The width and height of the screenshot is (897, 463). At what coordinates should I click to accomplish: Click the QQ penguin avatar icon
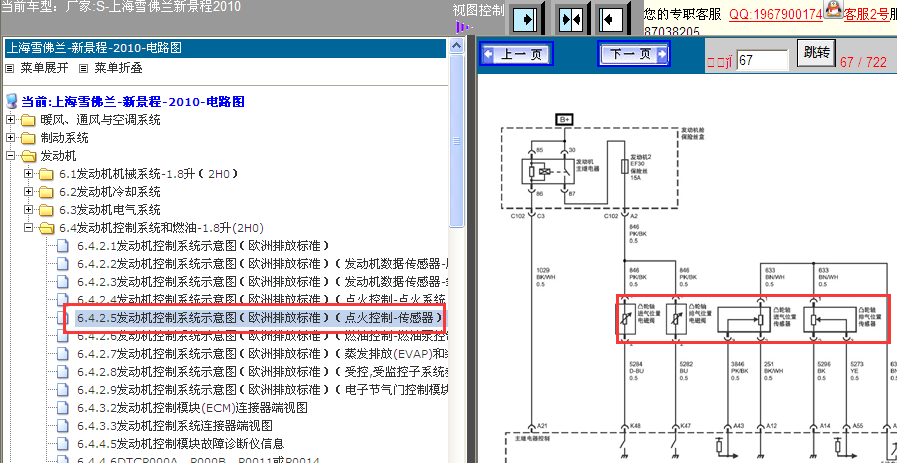[832, 9]
